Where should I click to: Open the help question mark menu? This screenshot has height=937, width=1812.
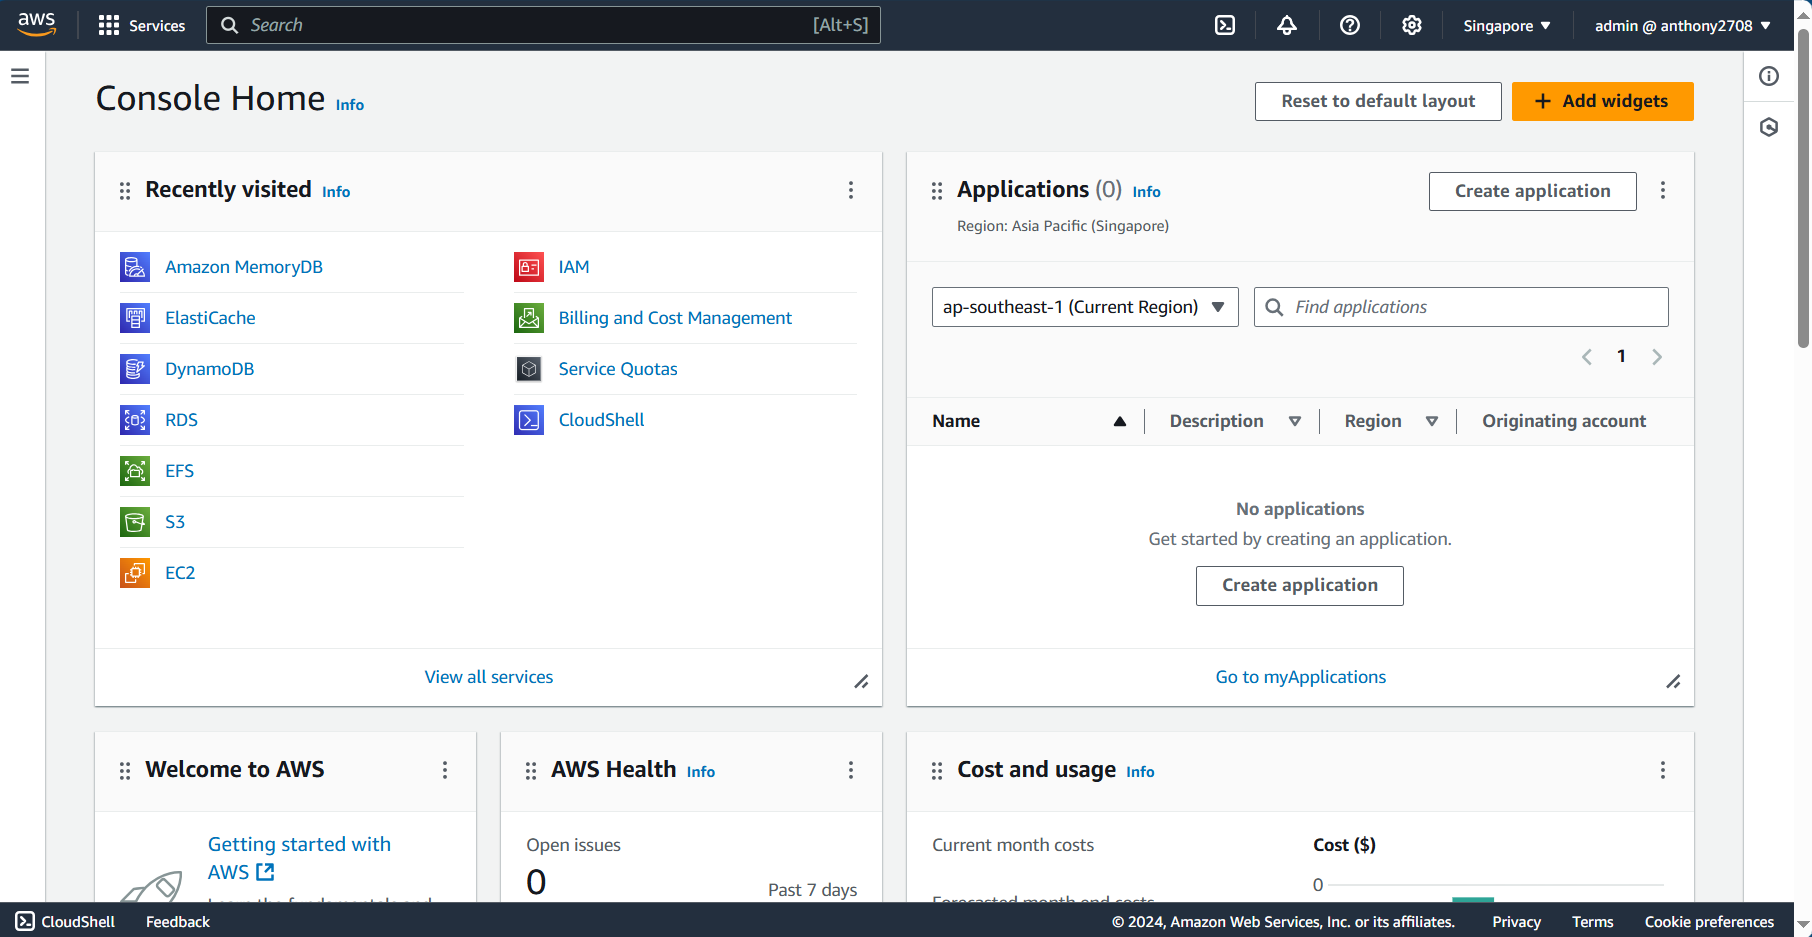click(x=1350, y=25)
